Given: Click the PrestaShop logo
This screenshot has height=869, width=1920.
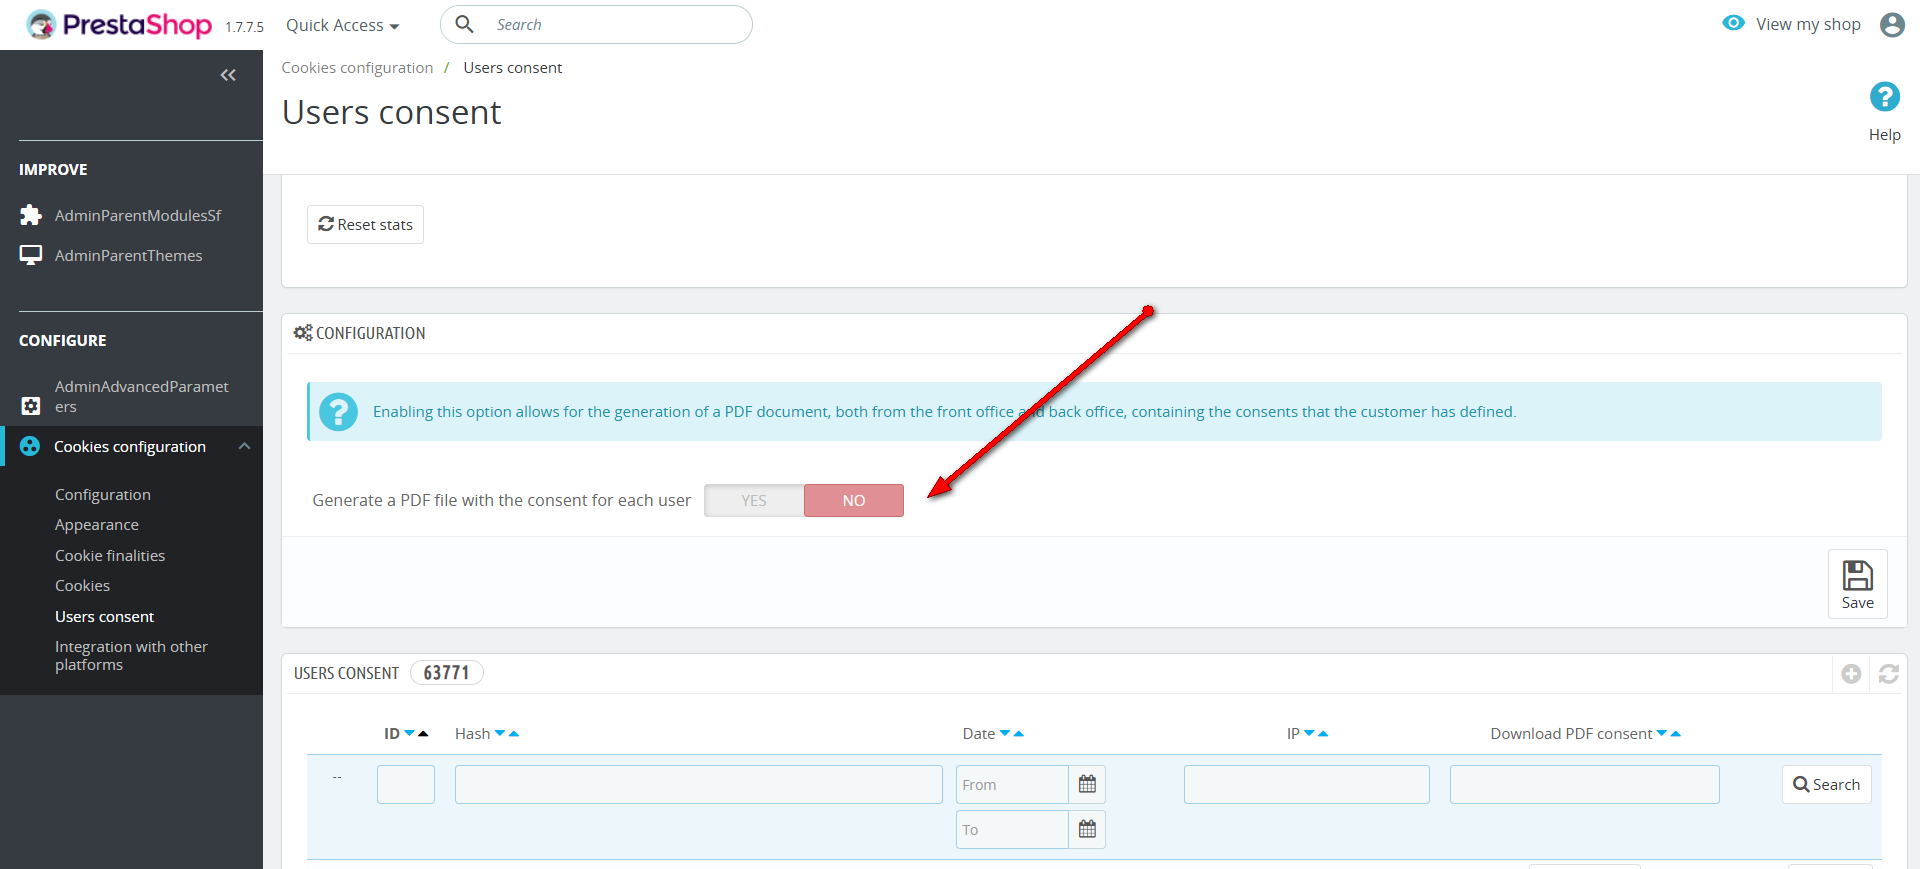Looking at the screenshot, I should [x=119, y=25].
